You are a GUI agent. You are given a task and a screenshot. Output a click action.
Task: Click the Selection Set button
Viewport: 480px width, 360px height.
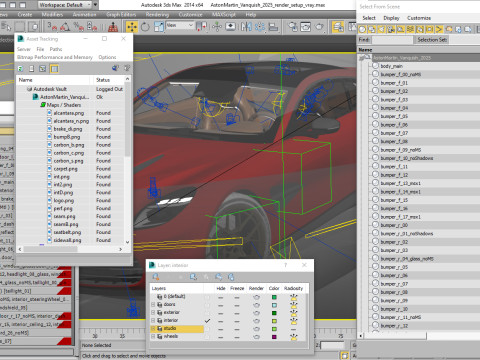(x=432, y=40)
